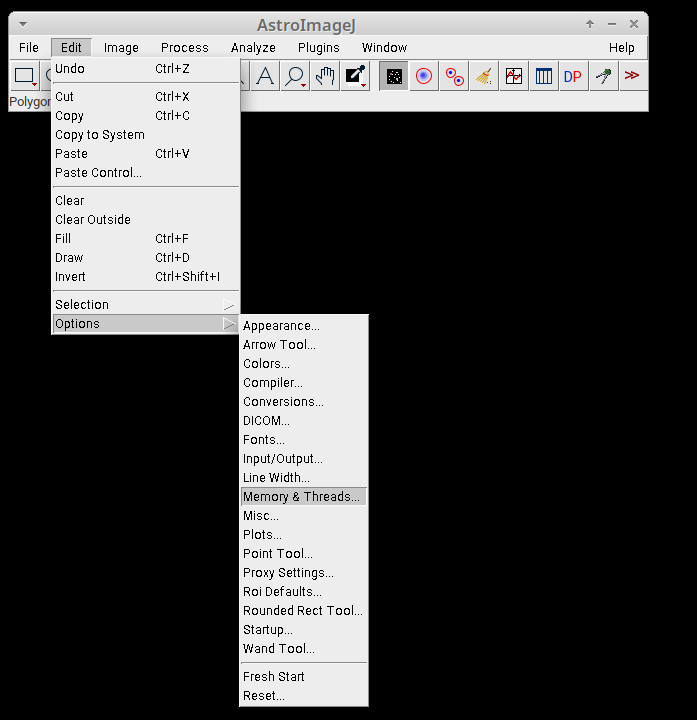
Task: Open the Window menu
Action: (384, 48)
